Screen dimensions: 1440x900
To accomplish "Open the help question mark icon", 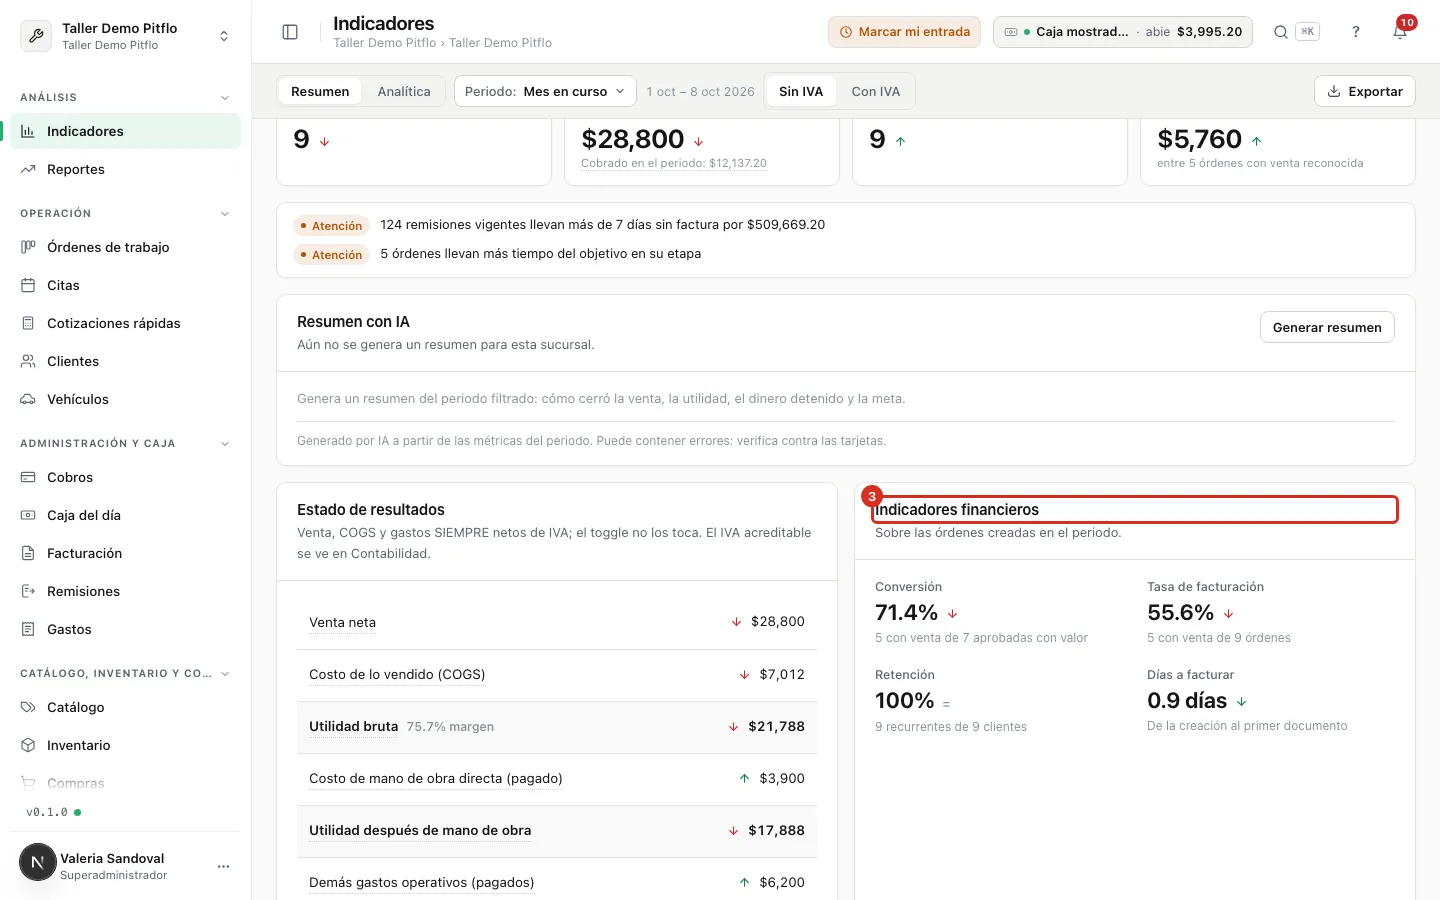I will tap(1356, 32).
